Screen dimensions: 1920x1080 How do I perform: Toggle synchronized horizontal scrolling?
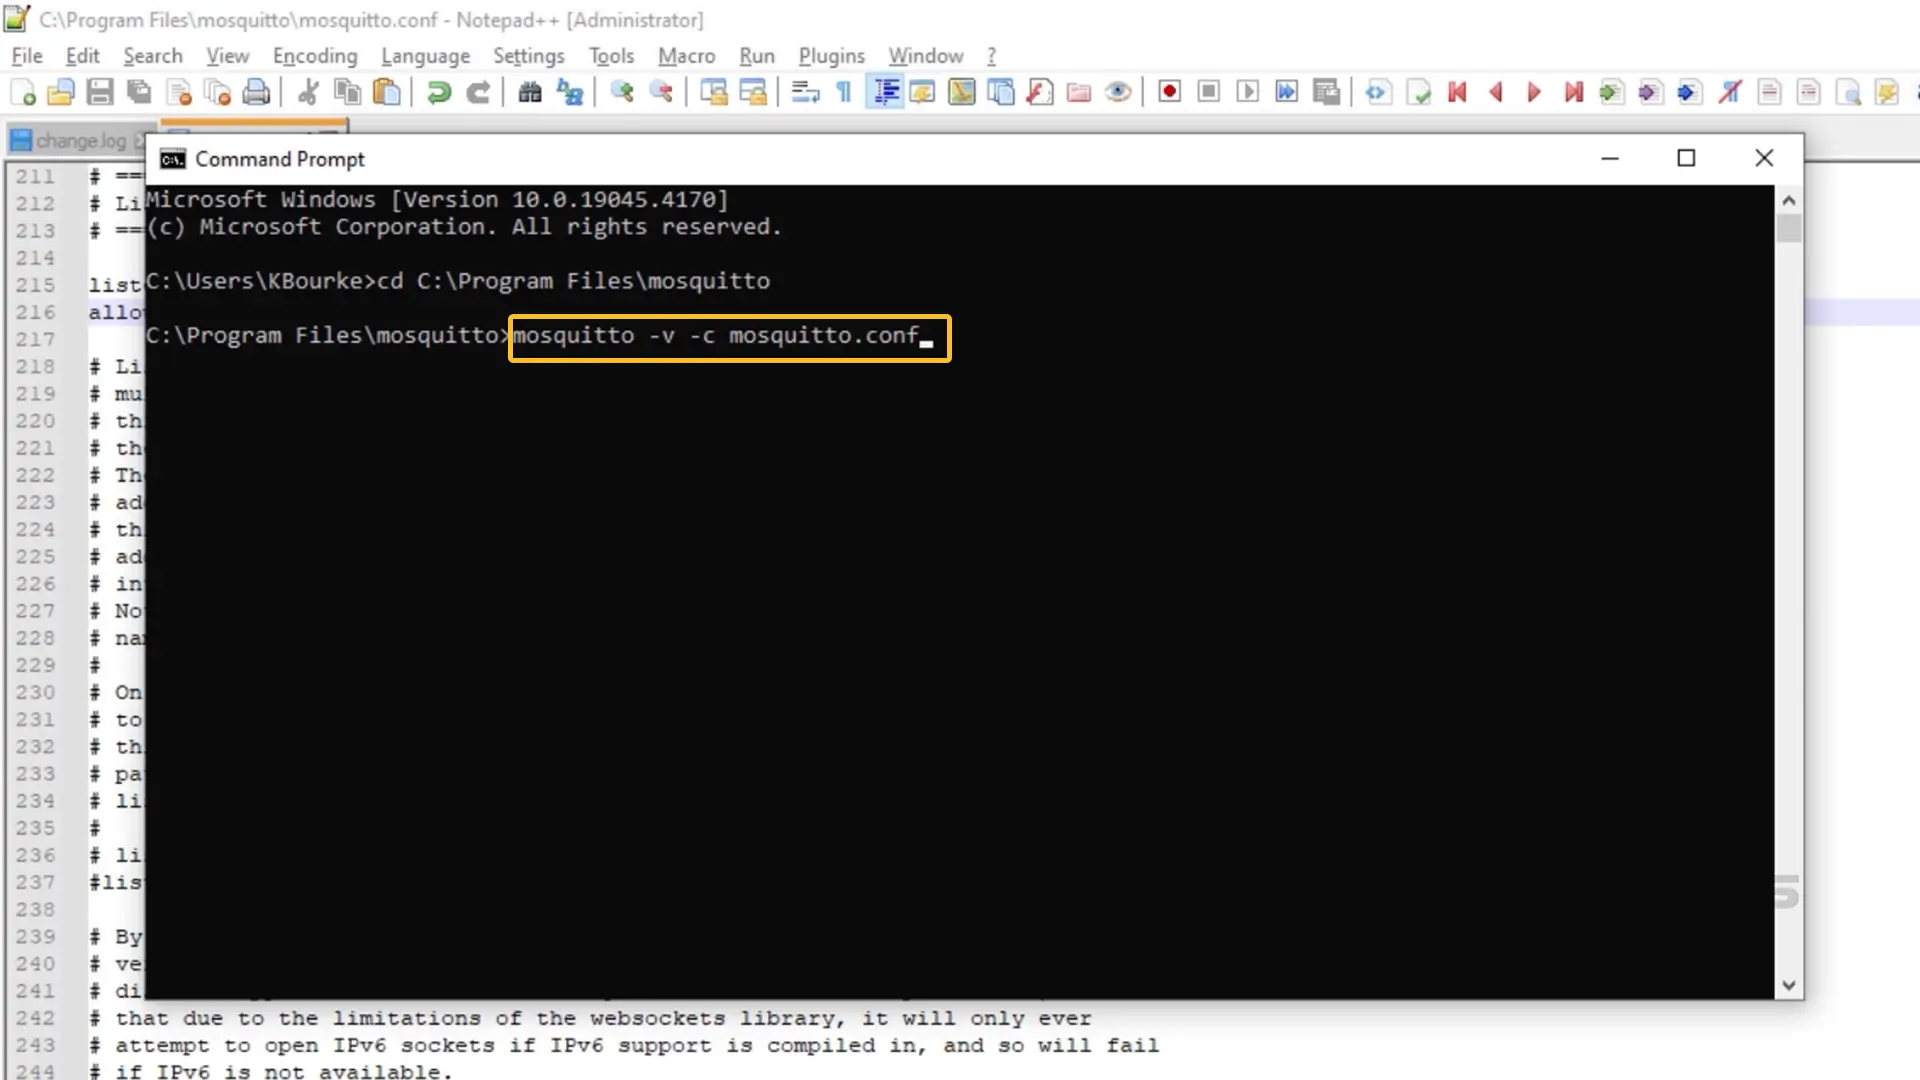click(752, 93)
